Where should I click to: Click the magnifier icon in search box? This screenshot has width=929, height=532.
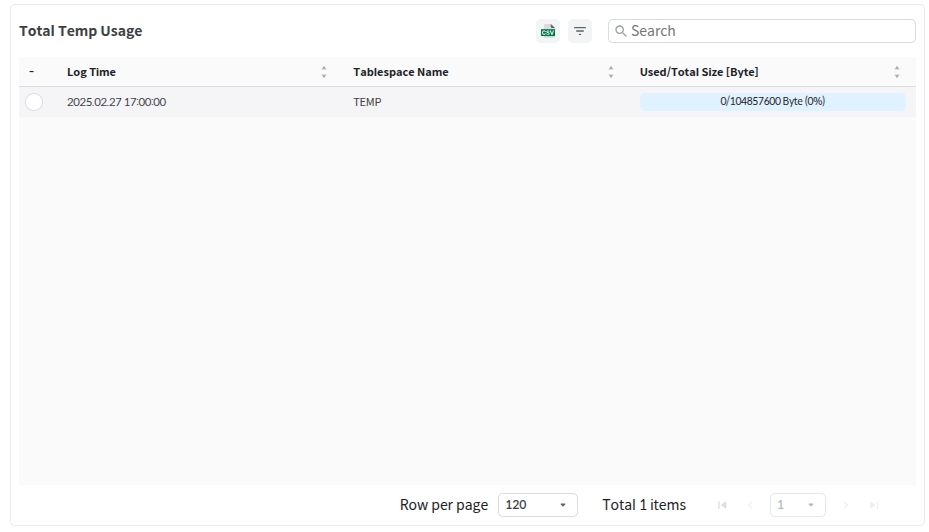tap(621, 31)
